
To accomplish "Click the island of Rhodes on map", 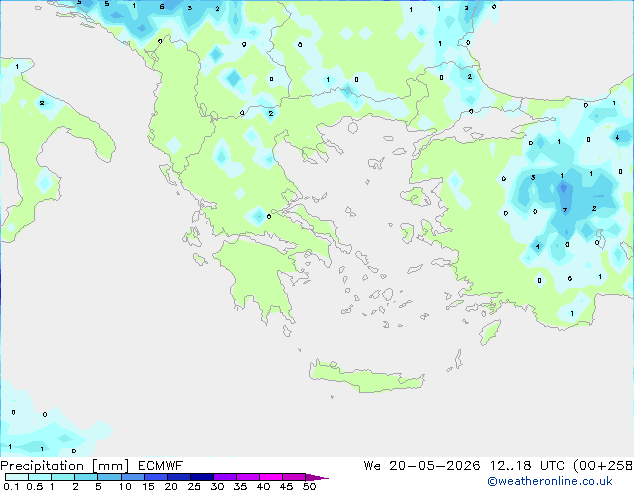I will coord(490,332).
